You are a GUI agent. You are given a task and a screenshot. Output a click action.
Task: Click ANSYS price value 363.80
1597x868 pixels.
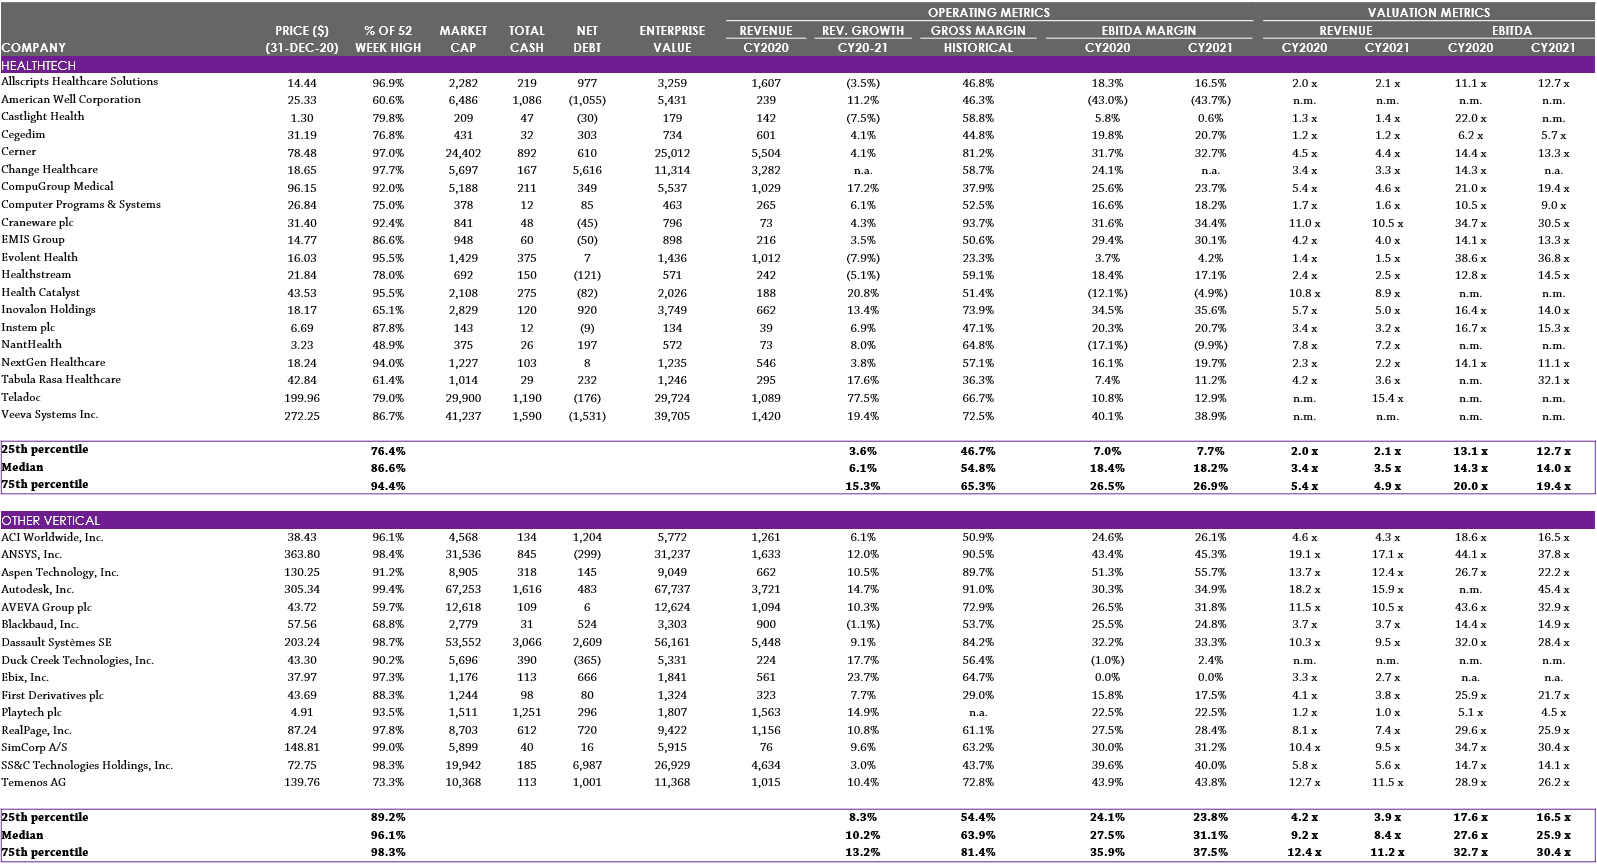302,555
